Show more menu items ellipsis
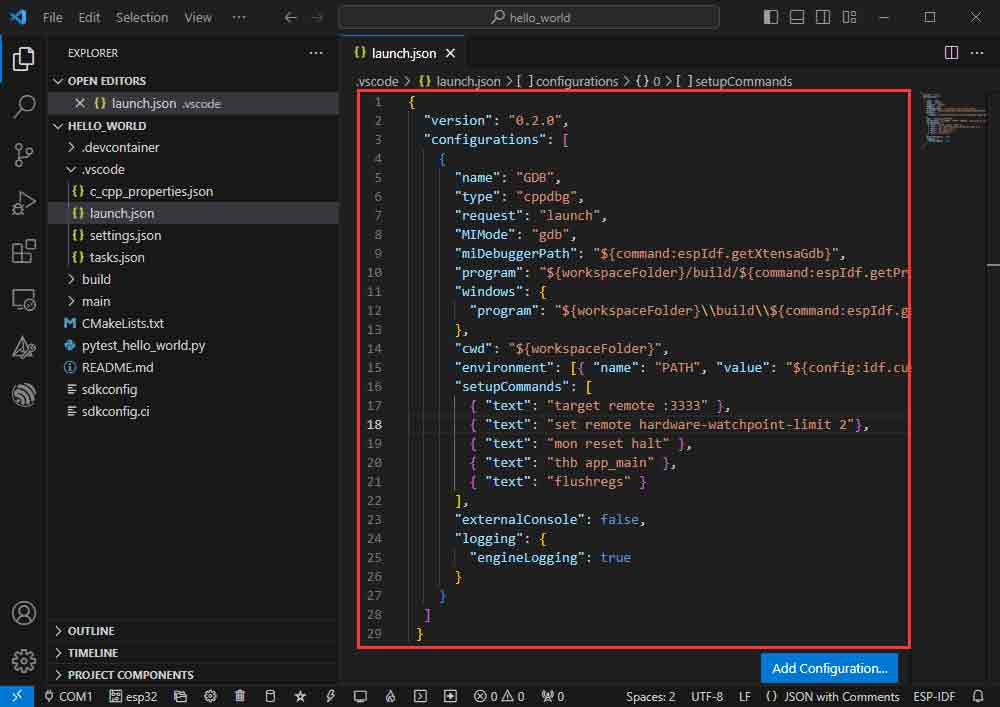 pos(239,17)
